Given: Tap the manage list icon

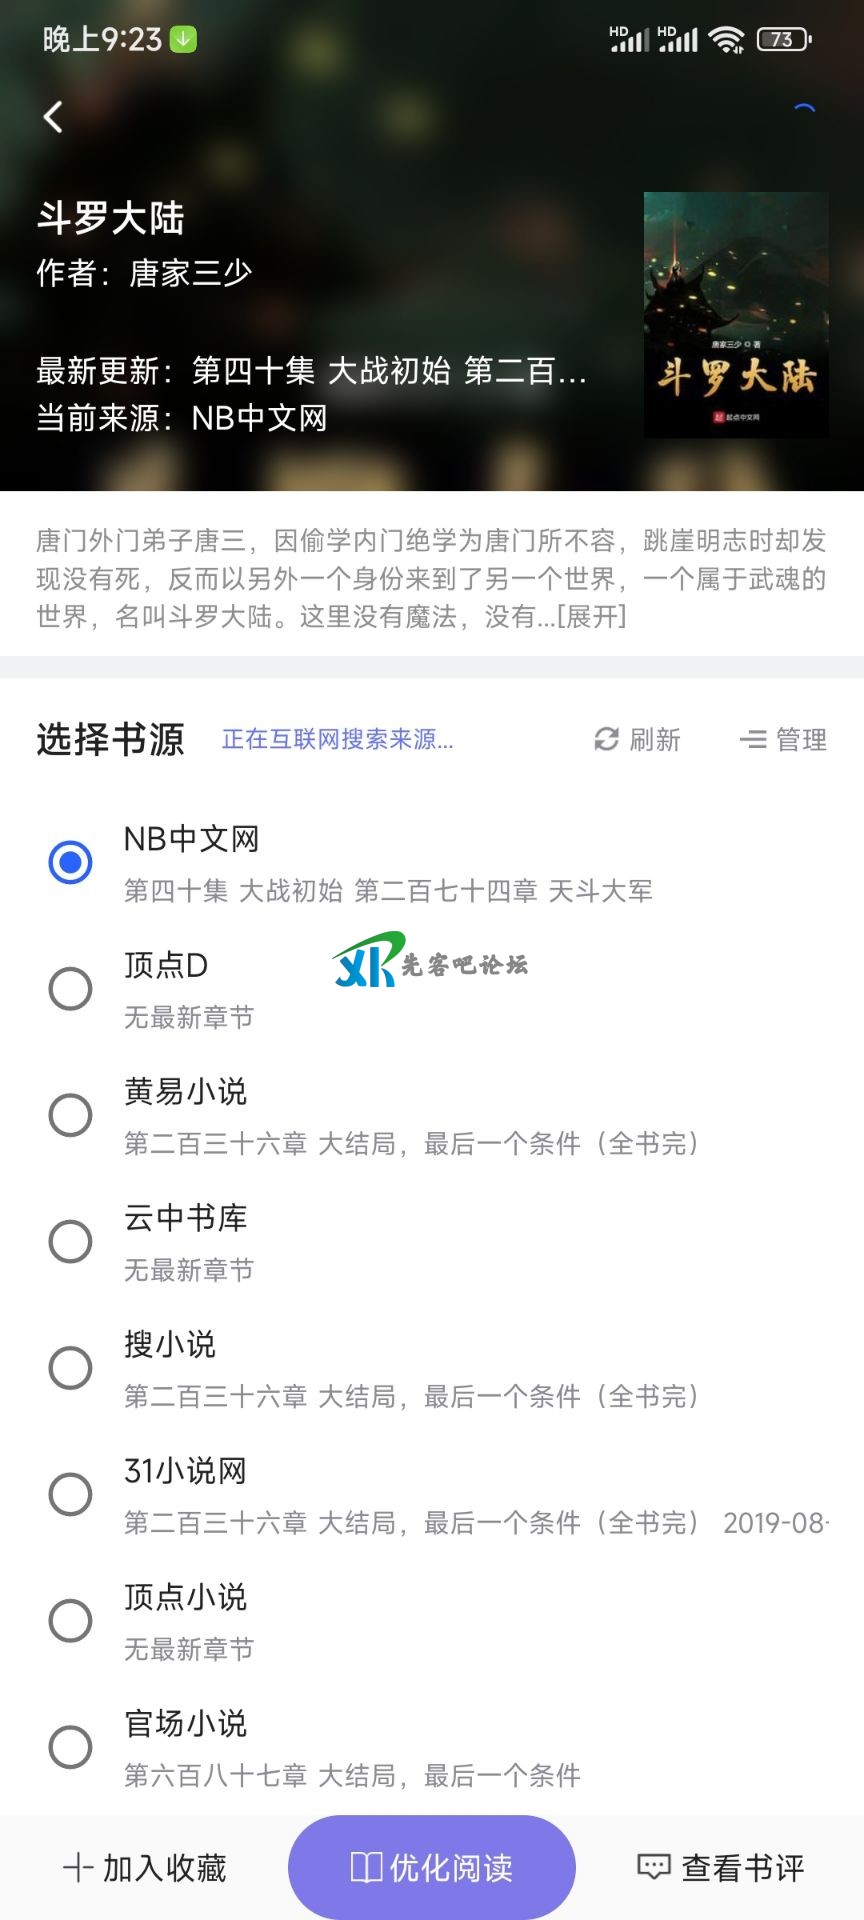Looking at the screenshot, I should coord(752,739).
